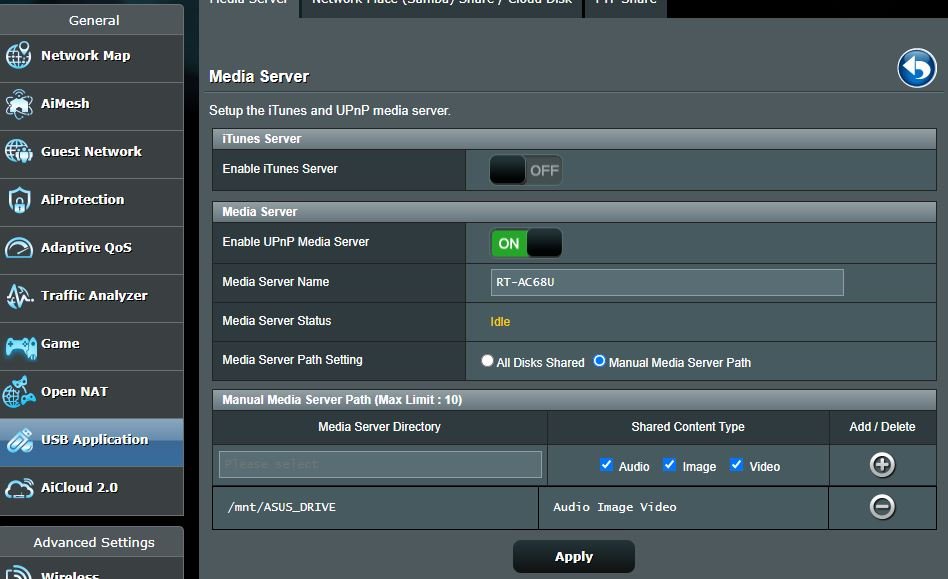Click the Idle status text
Viewport: 948px width, 579px height.
click(500, 322)
